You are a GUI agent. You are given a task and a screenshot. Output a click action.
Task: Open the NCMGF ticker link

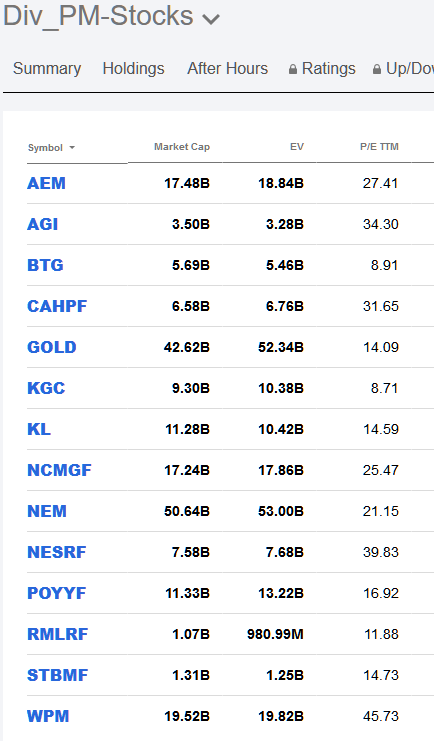(60, 470)
